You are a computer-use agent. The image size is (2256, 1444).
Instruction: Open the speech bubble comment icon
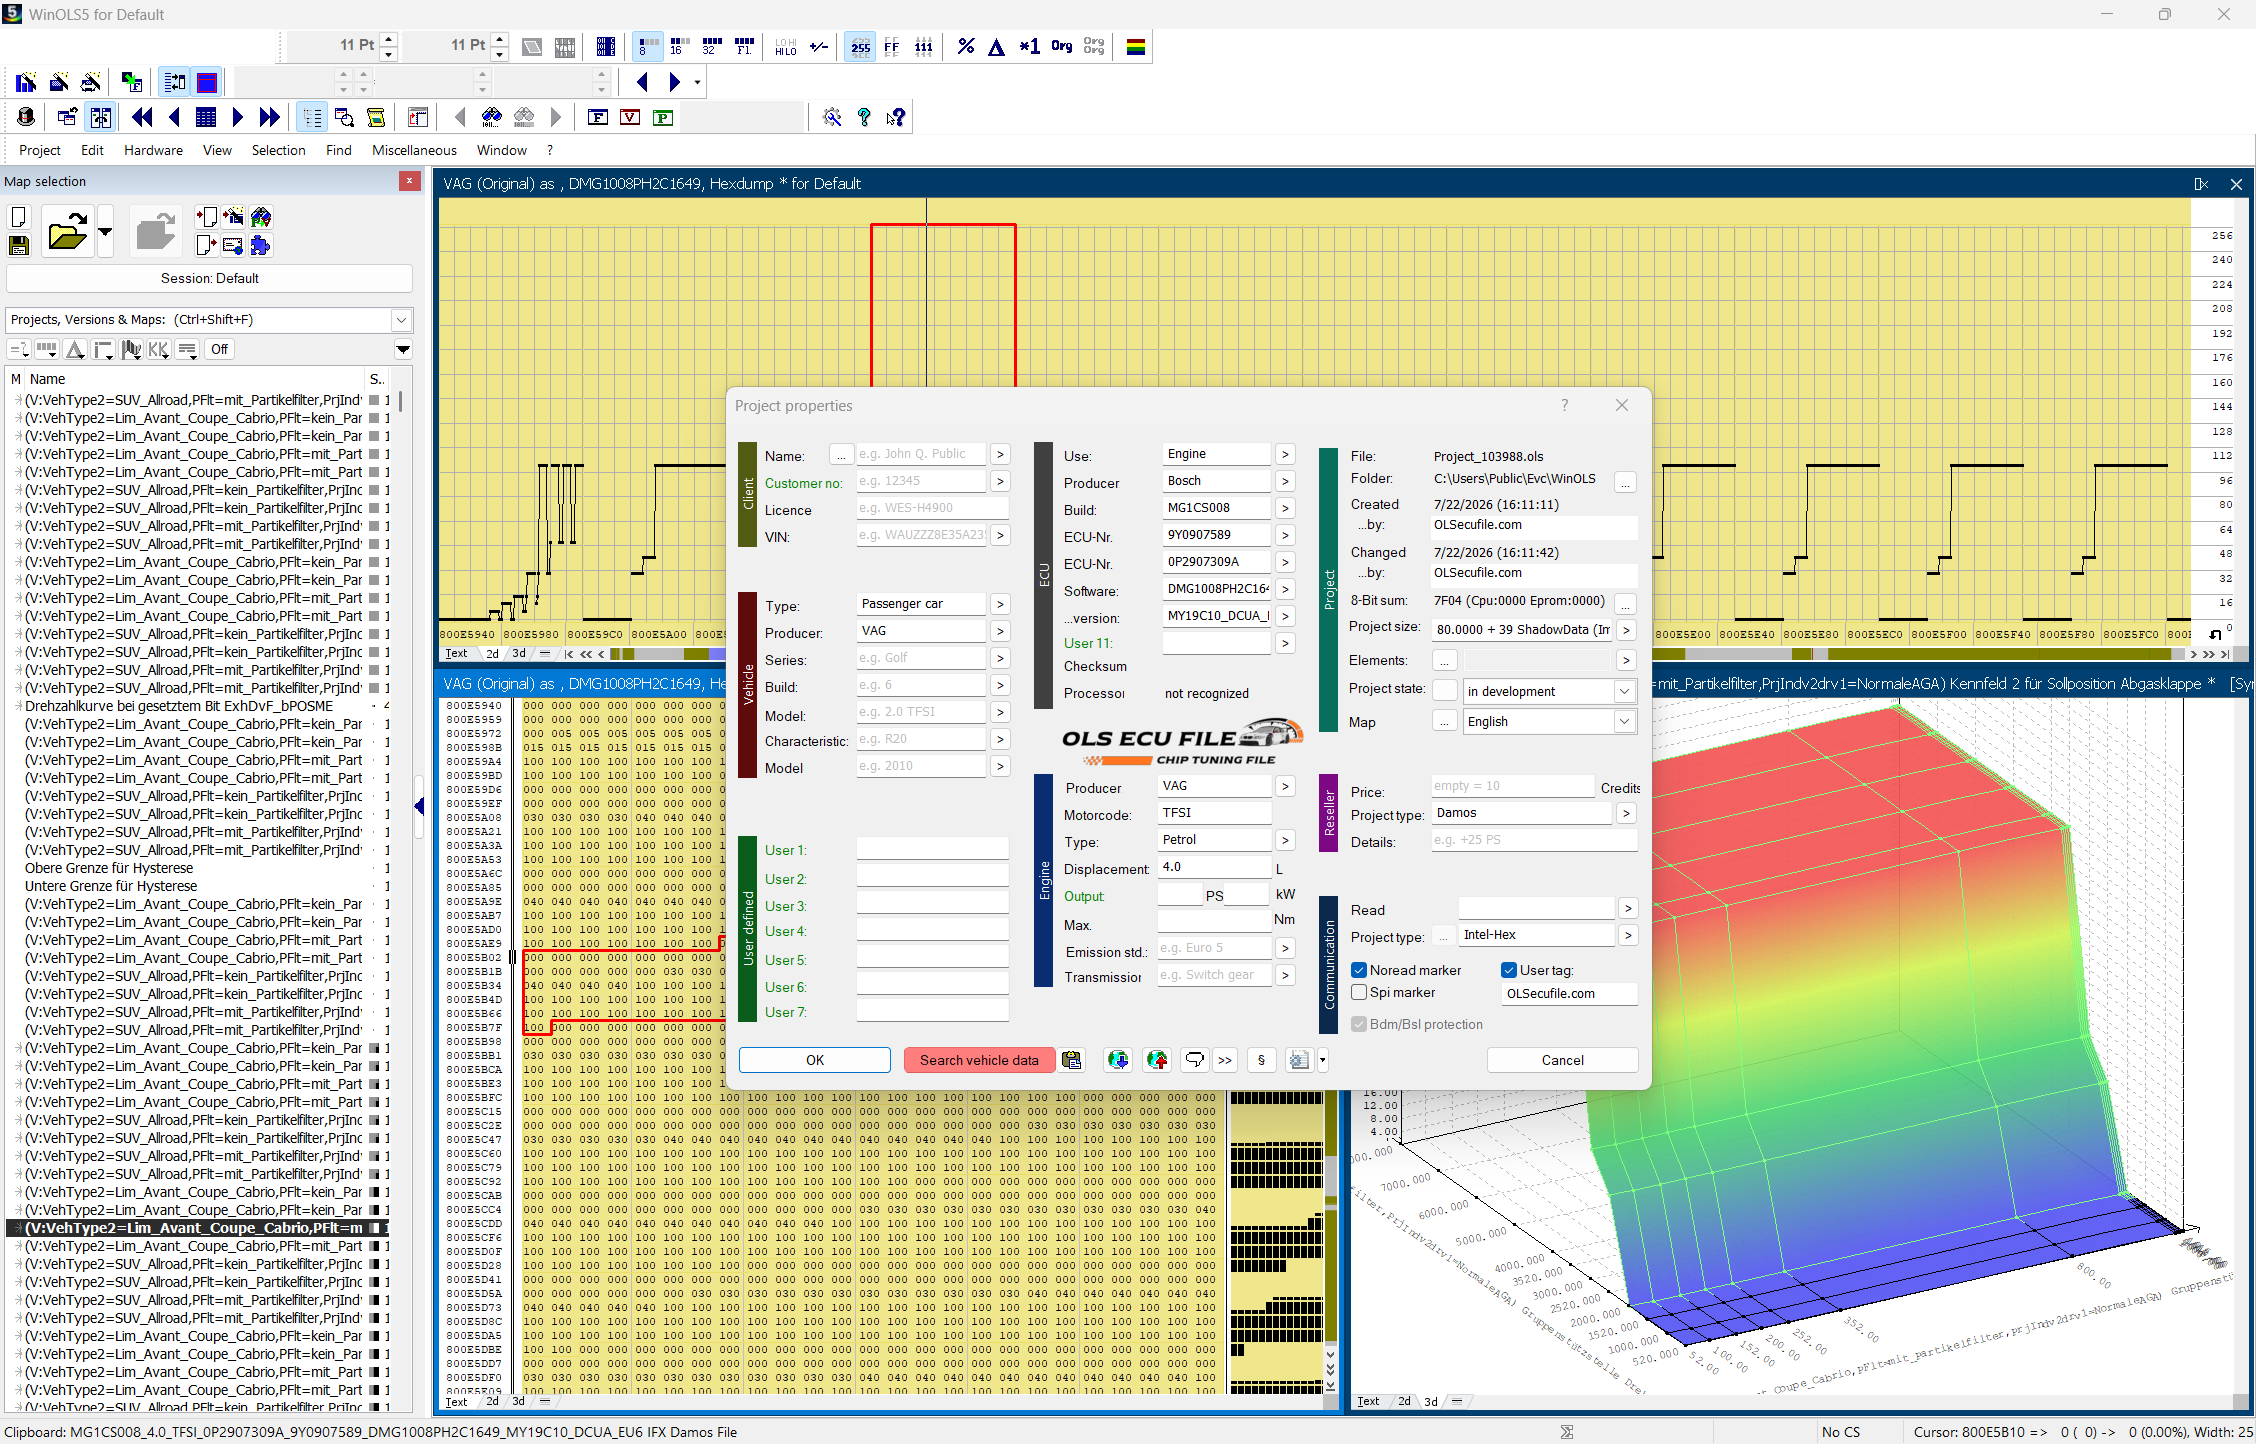[x=1195, y=1060]
